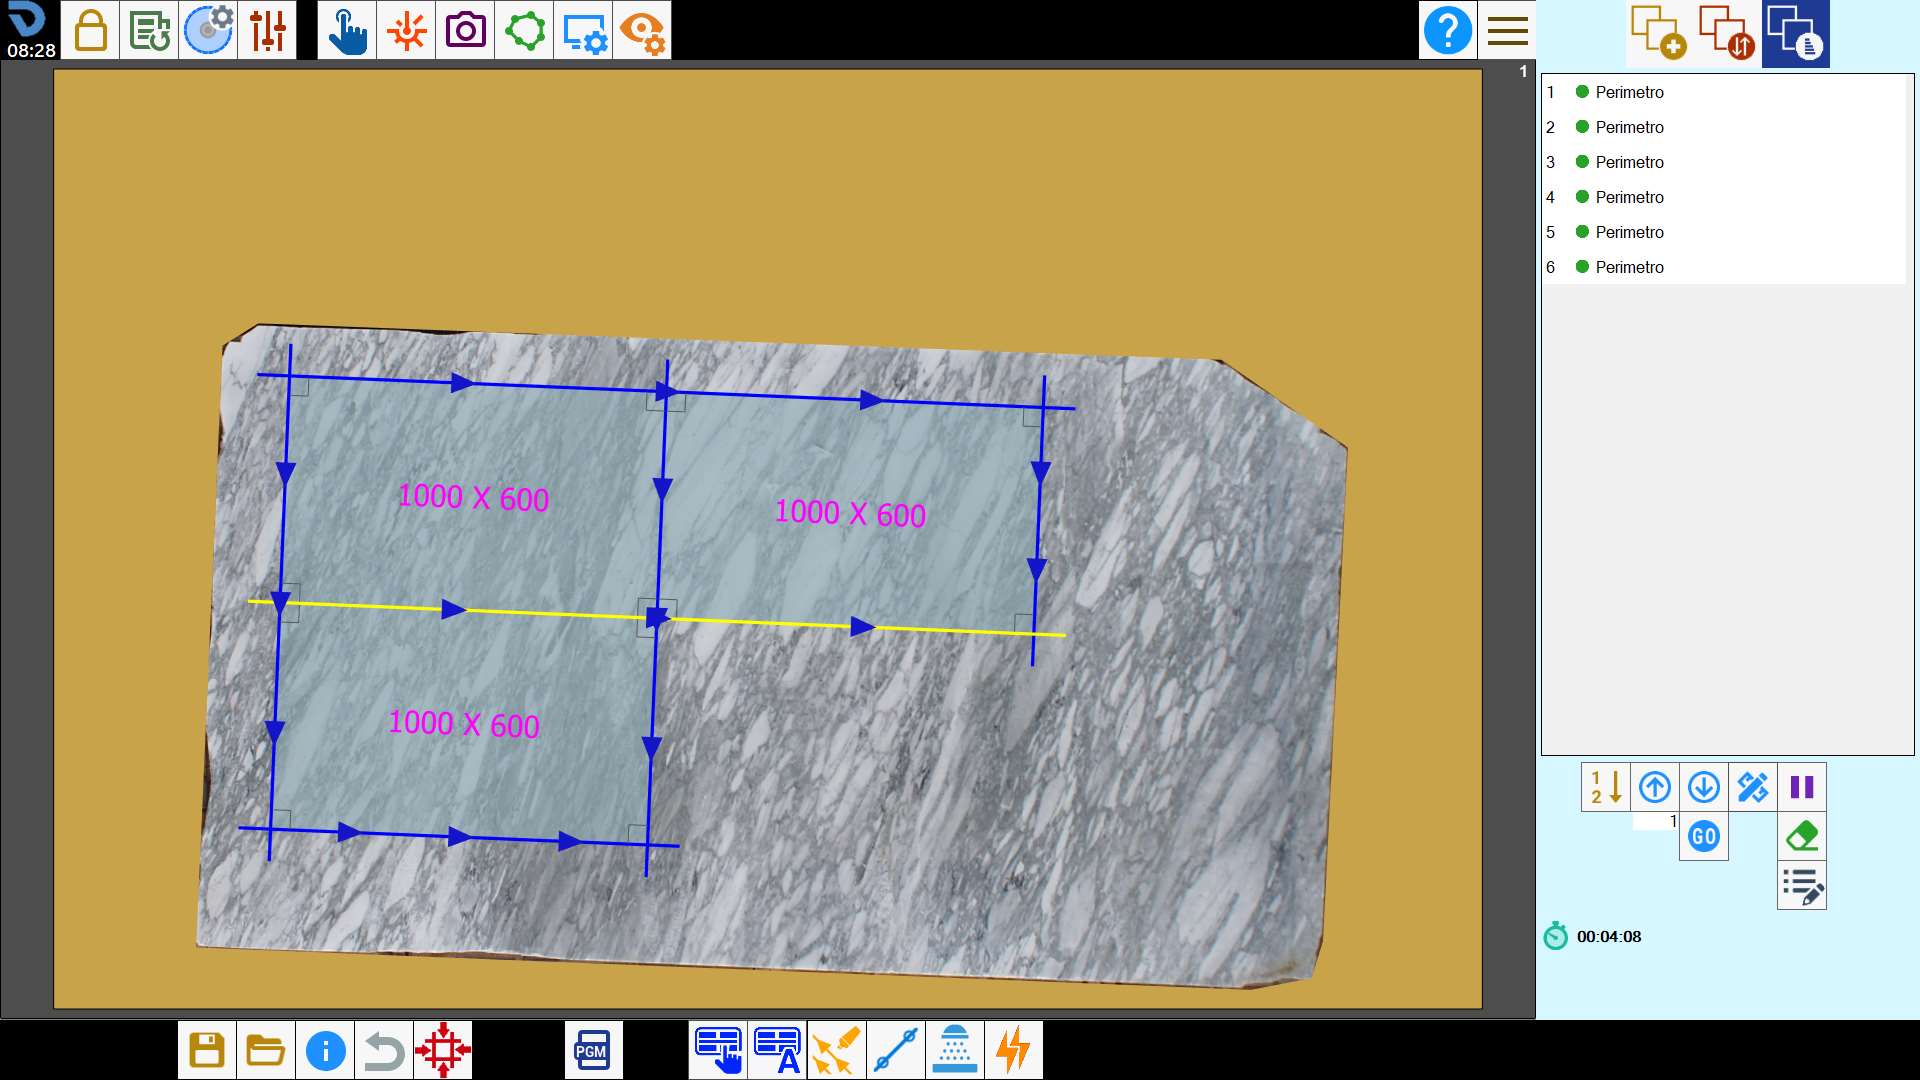Open file with folder icon
Viewport: 1920px width, 1080px height.
click(x=266, y=1050)
